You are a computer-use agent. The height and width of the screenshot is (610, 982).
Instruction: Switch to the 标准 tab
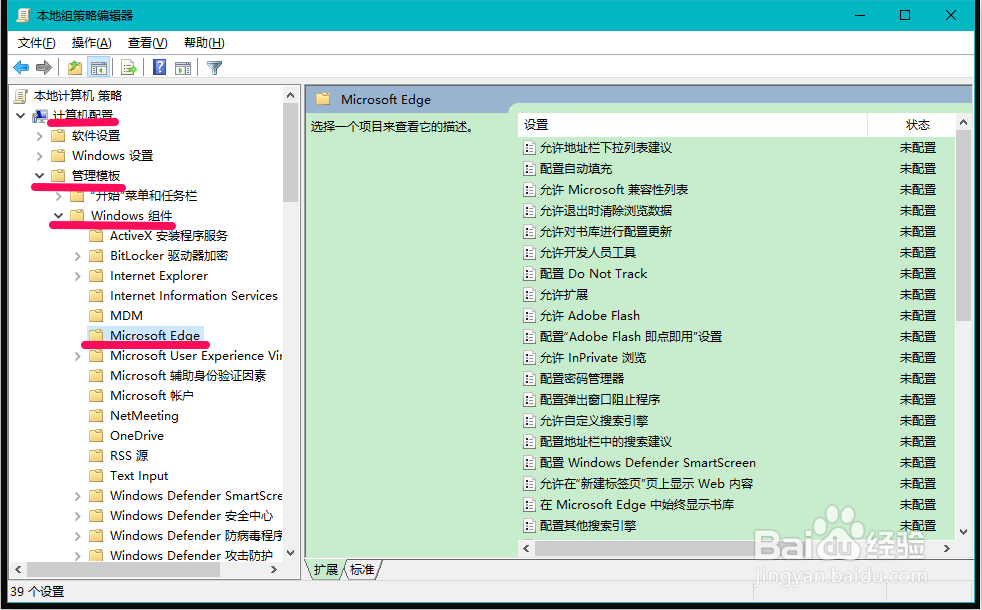pos(362,569)
